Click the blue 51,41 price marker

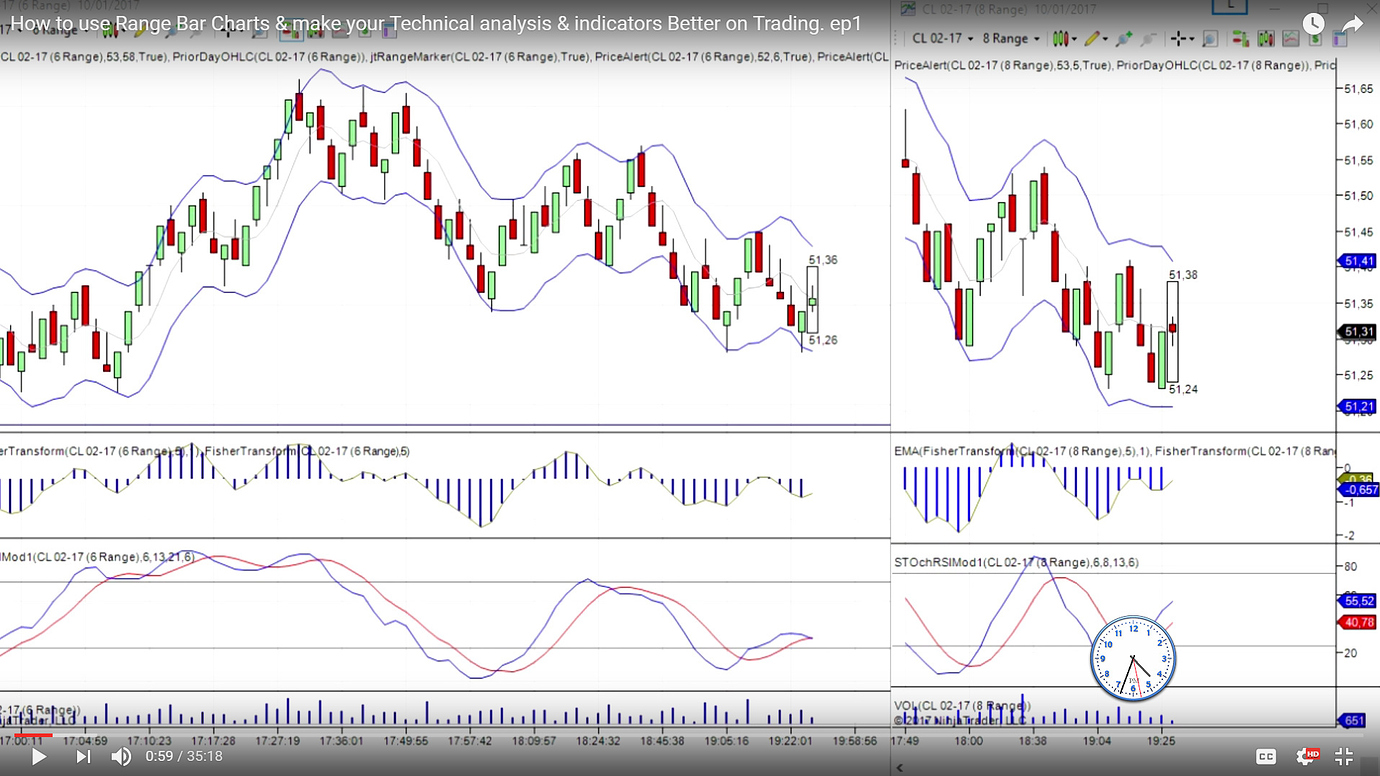pos(1357,261)
